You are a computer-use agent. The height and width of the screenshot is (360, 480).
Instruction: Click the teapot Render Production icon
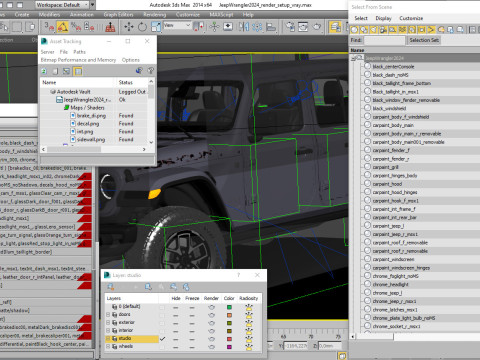(316, 27)
